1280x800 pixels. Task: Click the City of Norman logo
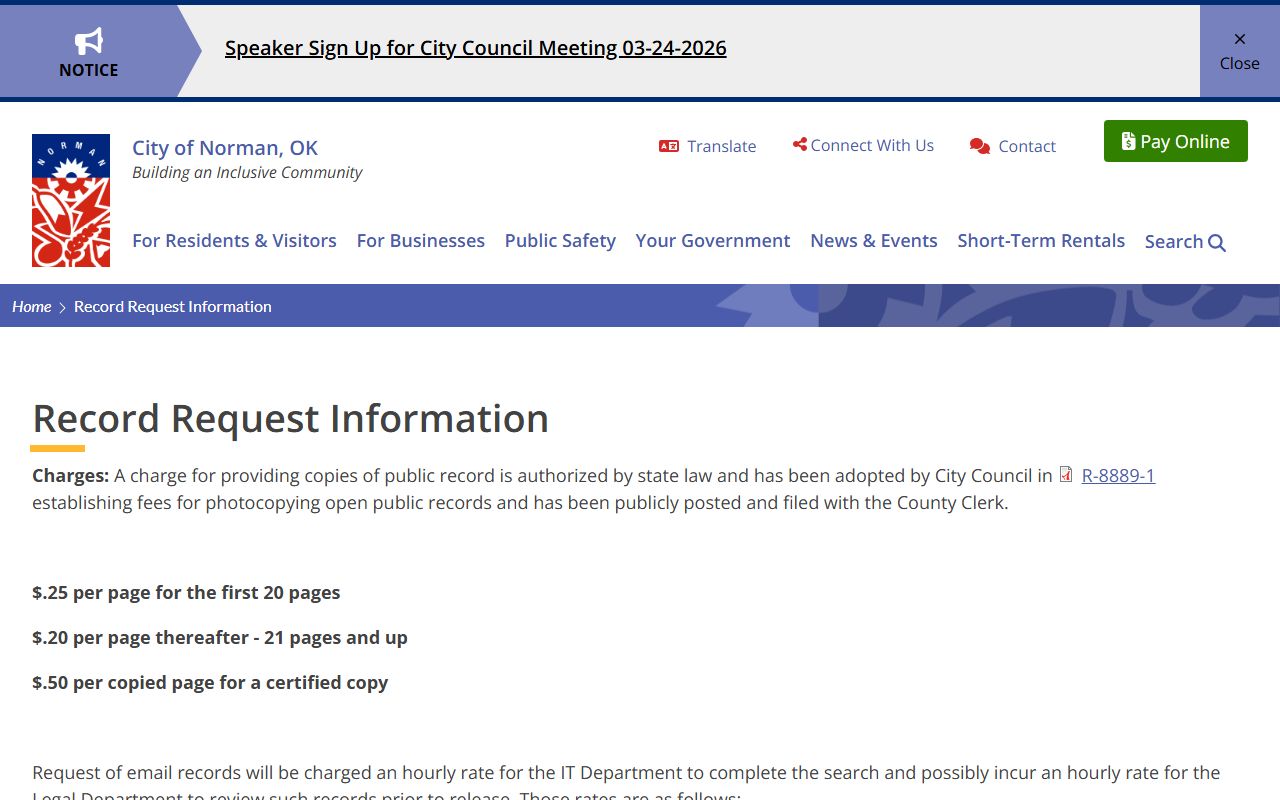[71, 201]
